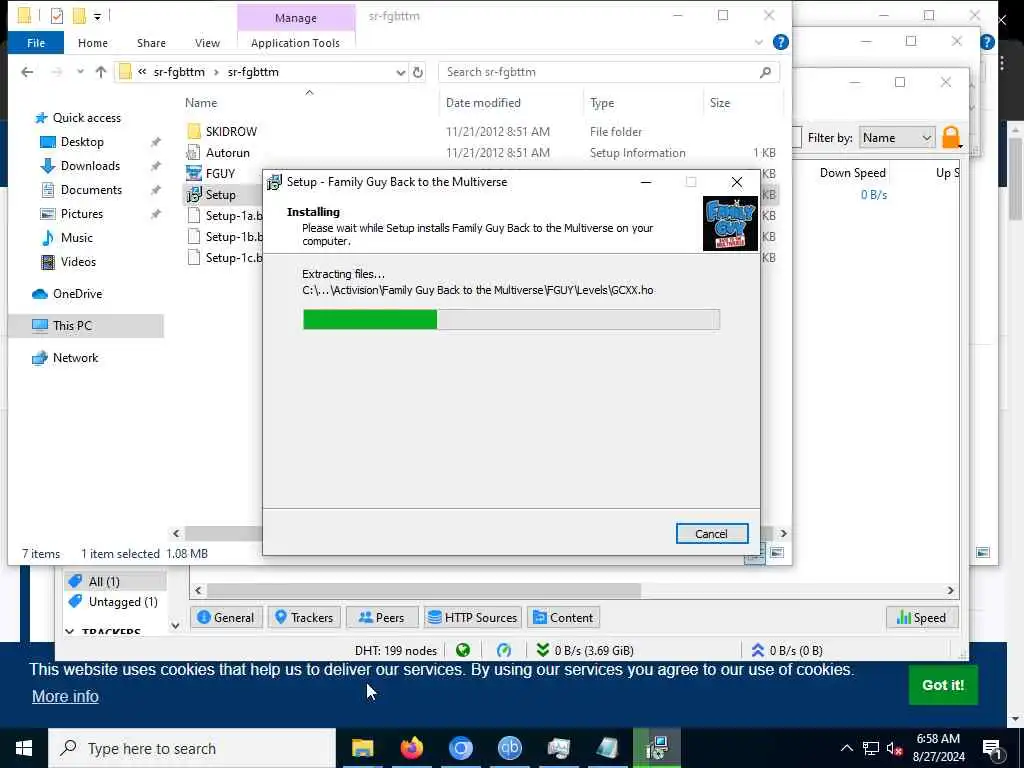This screenshot has width=1024, height=768.
Task: Go up one folder level
Action: (x=101, y=72)
